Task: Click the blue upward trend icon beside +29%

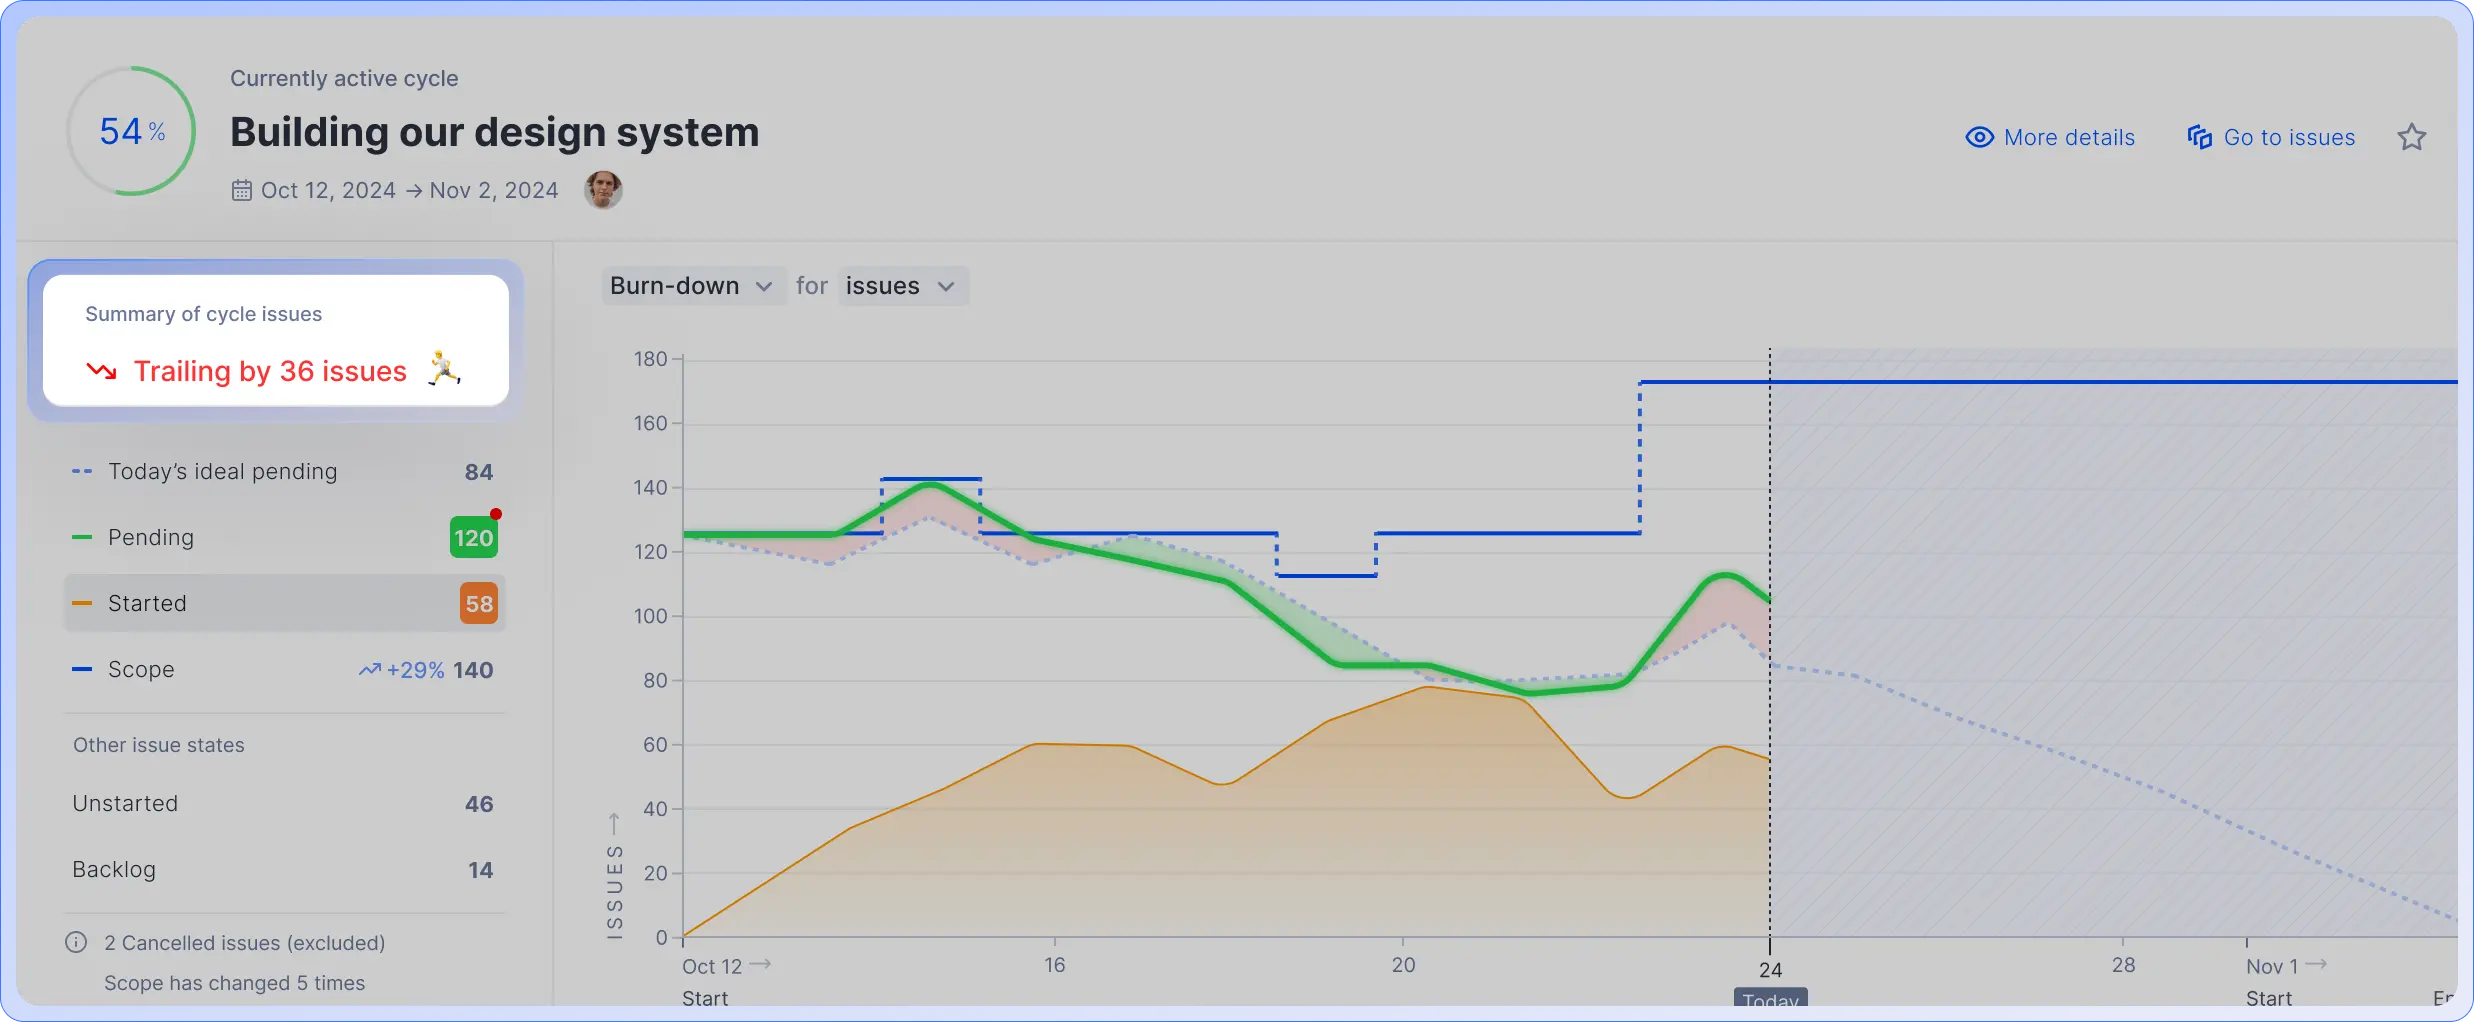Action: (369, 669)
